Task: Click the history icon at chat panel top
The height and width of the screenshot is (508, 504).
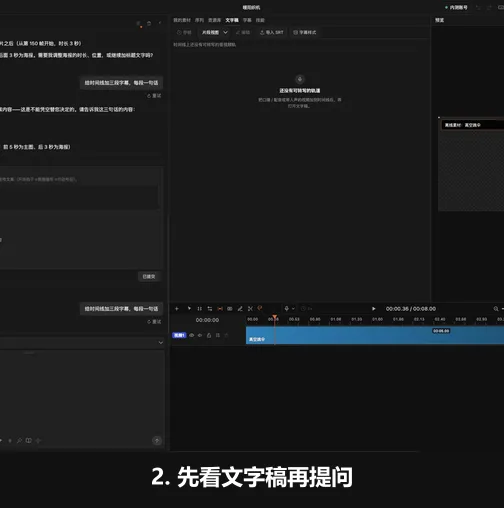Action: pos(149,23)
